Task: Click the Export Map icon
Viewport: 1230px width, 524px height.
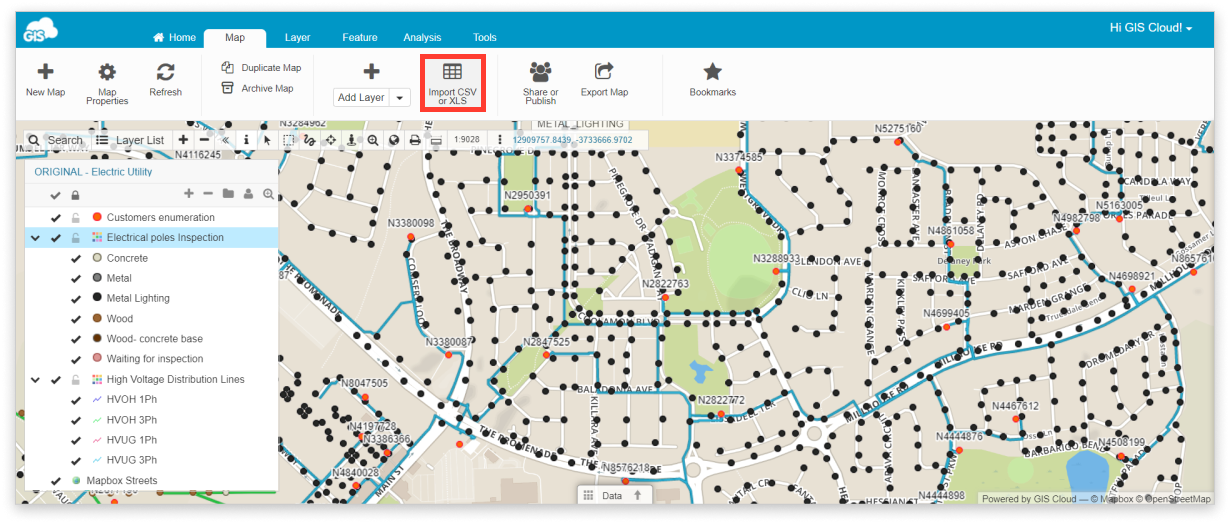Action: click(604, 71)
